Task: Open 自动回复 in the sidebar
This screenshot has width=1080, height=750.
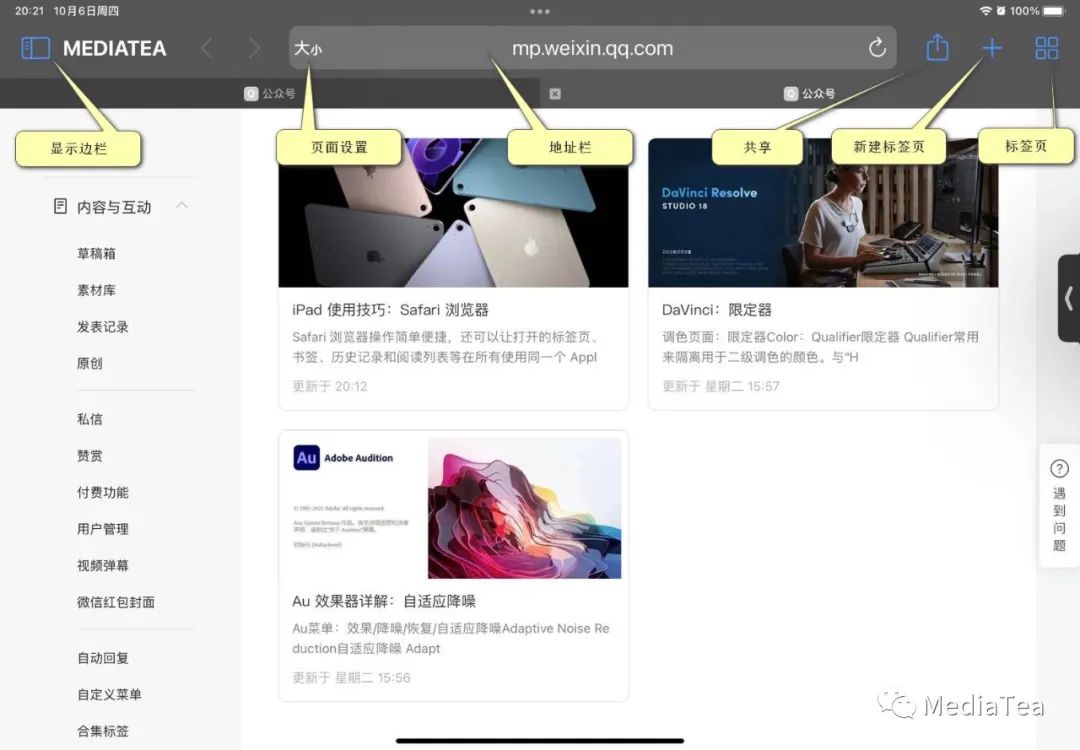Action: [103, 658]
